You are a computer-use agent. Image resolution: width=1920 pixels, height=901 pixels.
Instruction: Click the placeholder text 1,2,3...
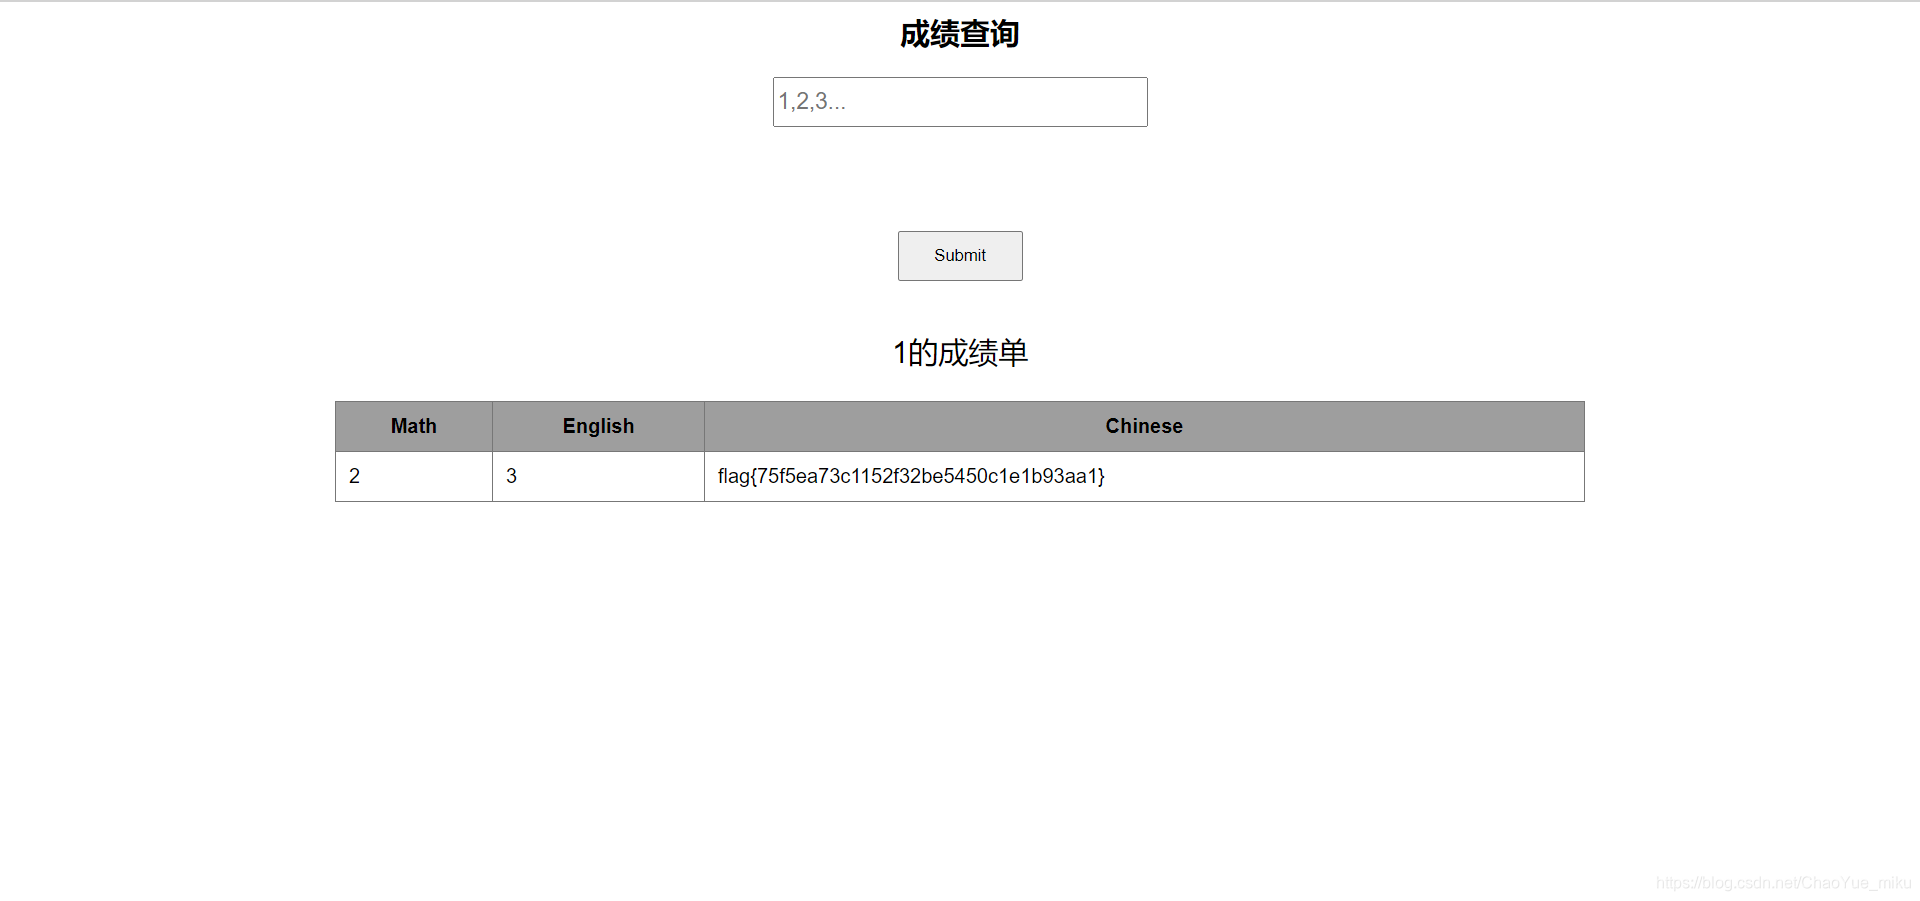(x=806, y=102)
